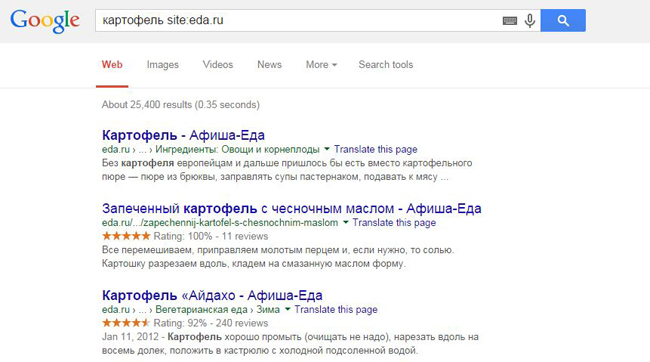Click the blue search magnifier button
650x362 pixels.
[563, 20]
